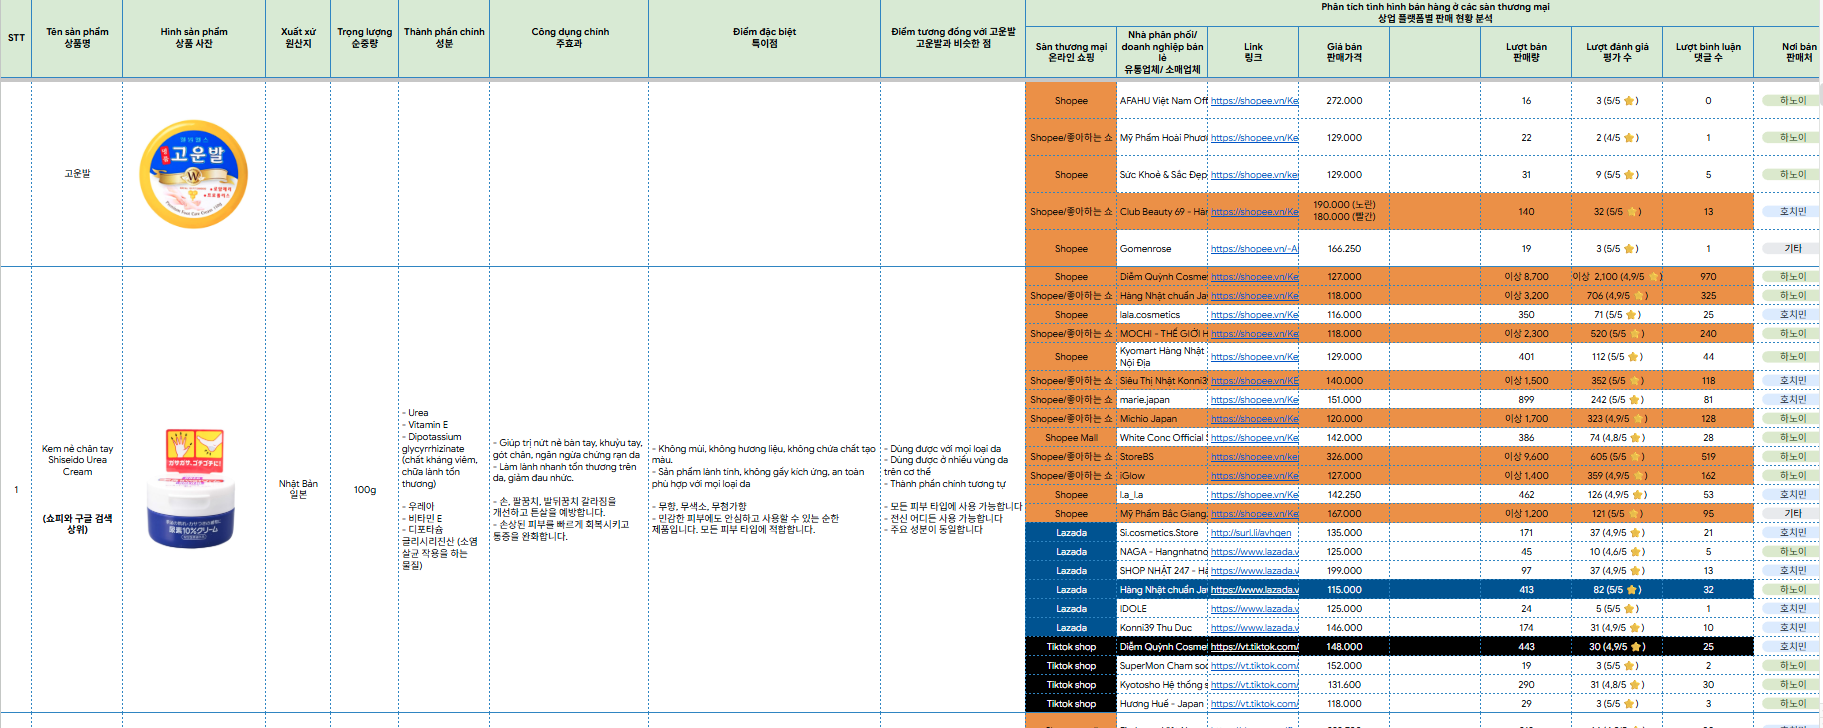This screenshot has width=1823, height=728.
Task: Open the 호치민 dropdown for Club Beauty 69
Action: [1792, 212]
